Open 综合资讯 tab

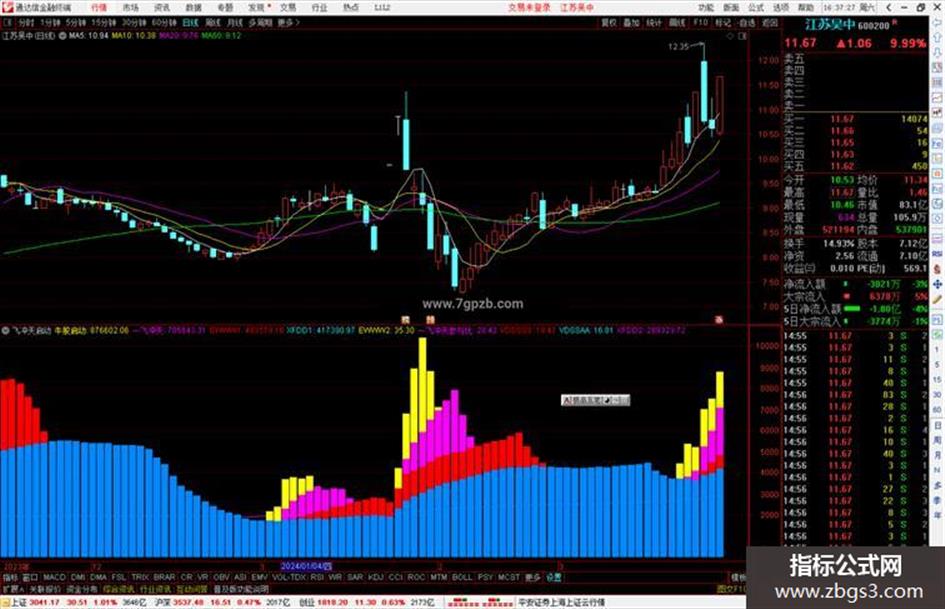pos(119,588)
